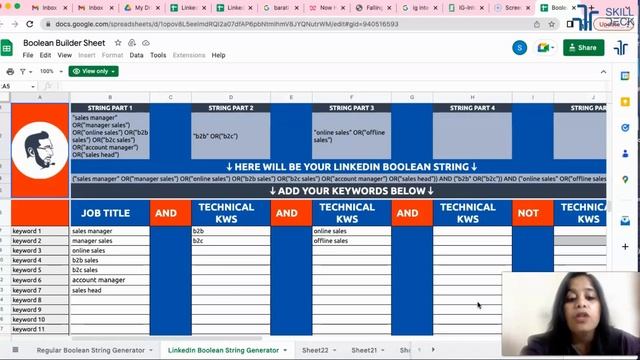Open Calendar in the side panel
Viewport: 640px width, 360px height.
[x=625, y=76]
